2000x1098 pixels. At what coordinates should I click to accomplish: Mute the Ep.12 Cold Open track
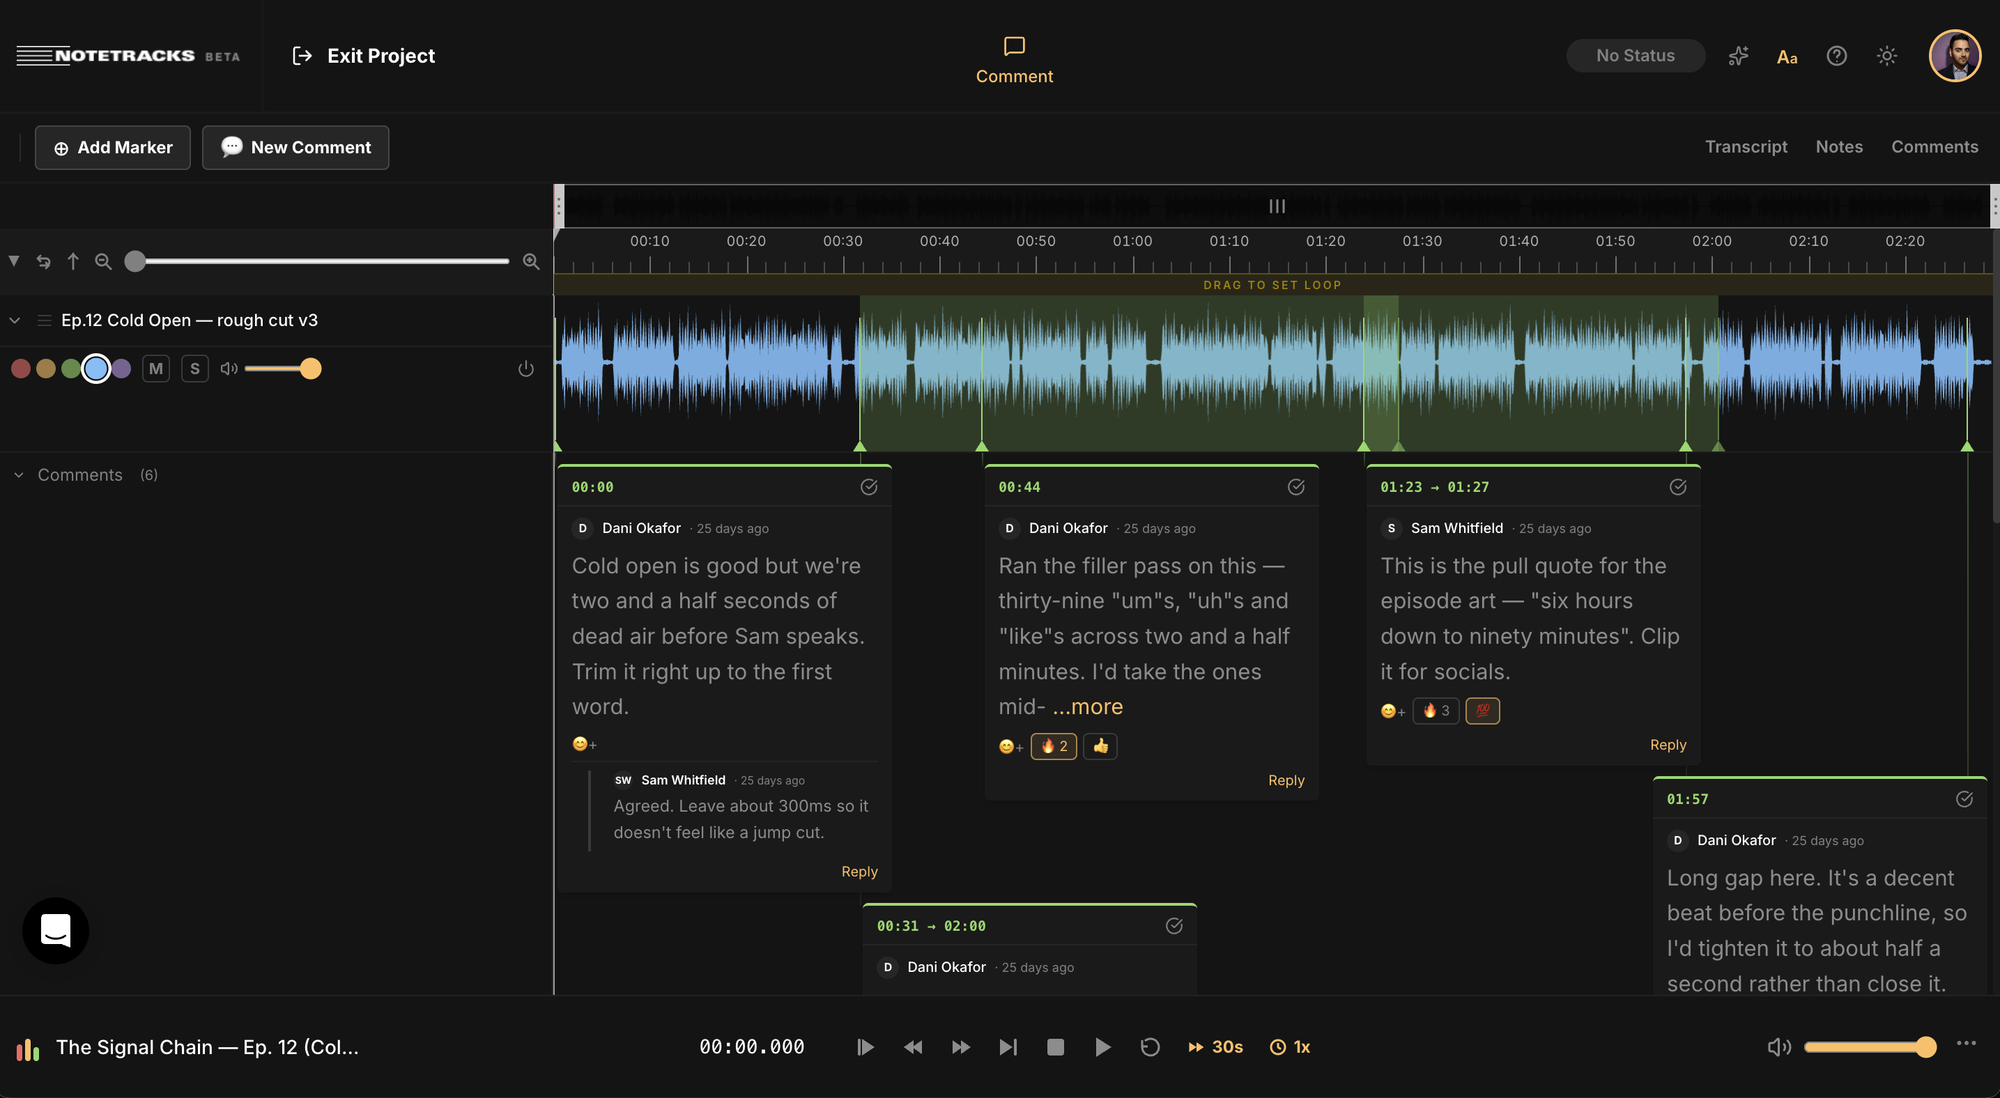tap(156, 369)
